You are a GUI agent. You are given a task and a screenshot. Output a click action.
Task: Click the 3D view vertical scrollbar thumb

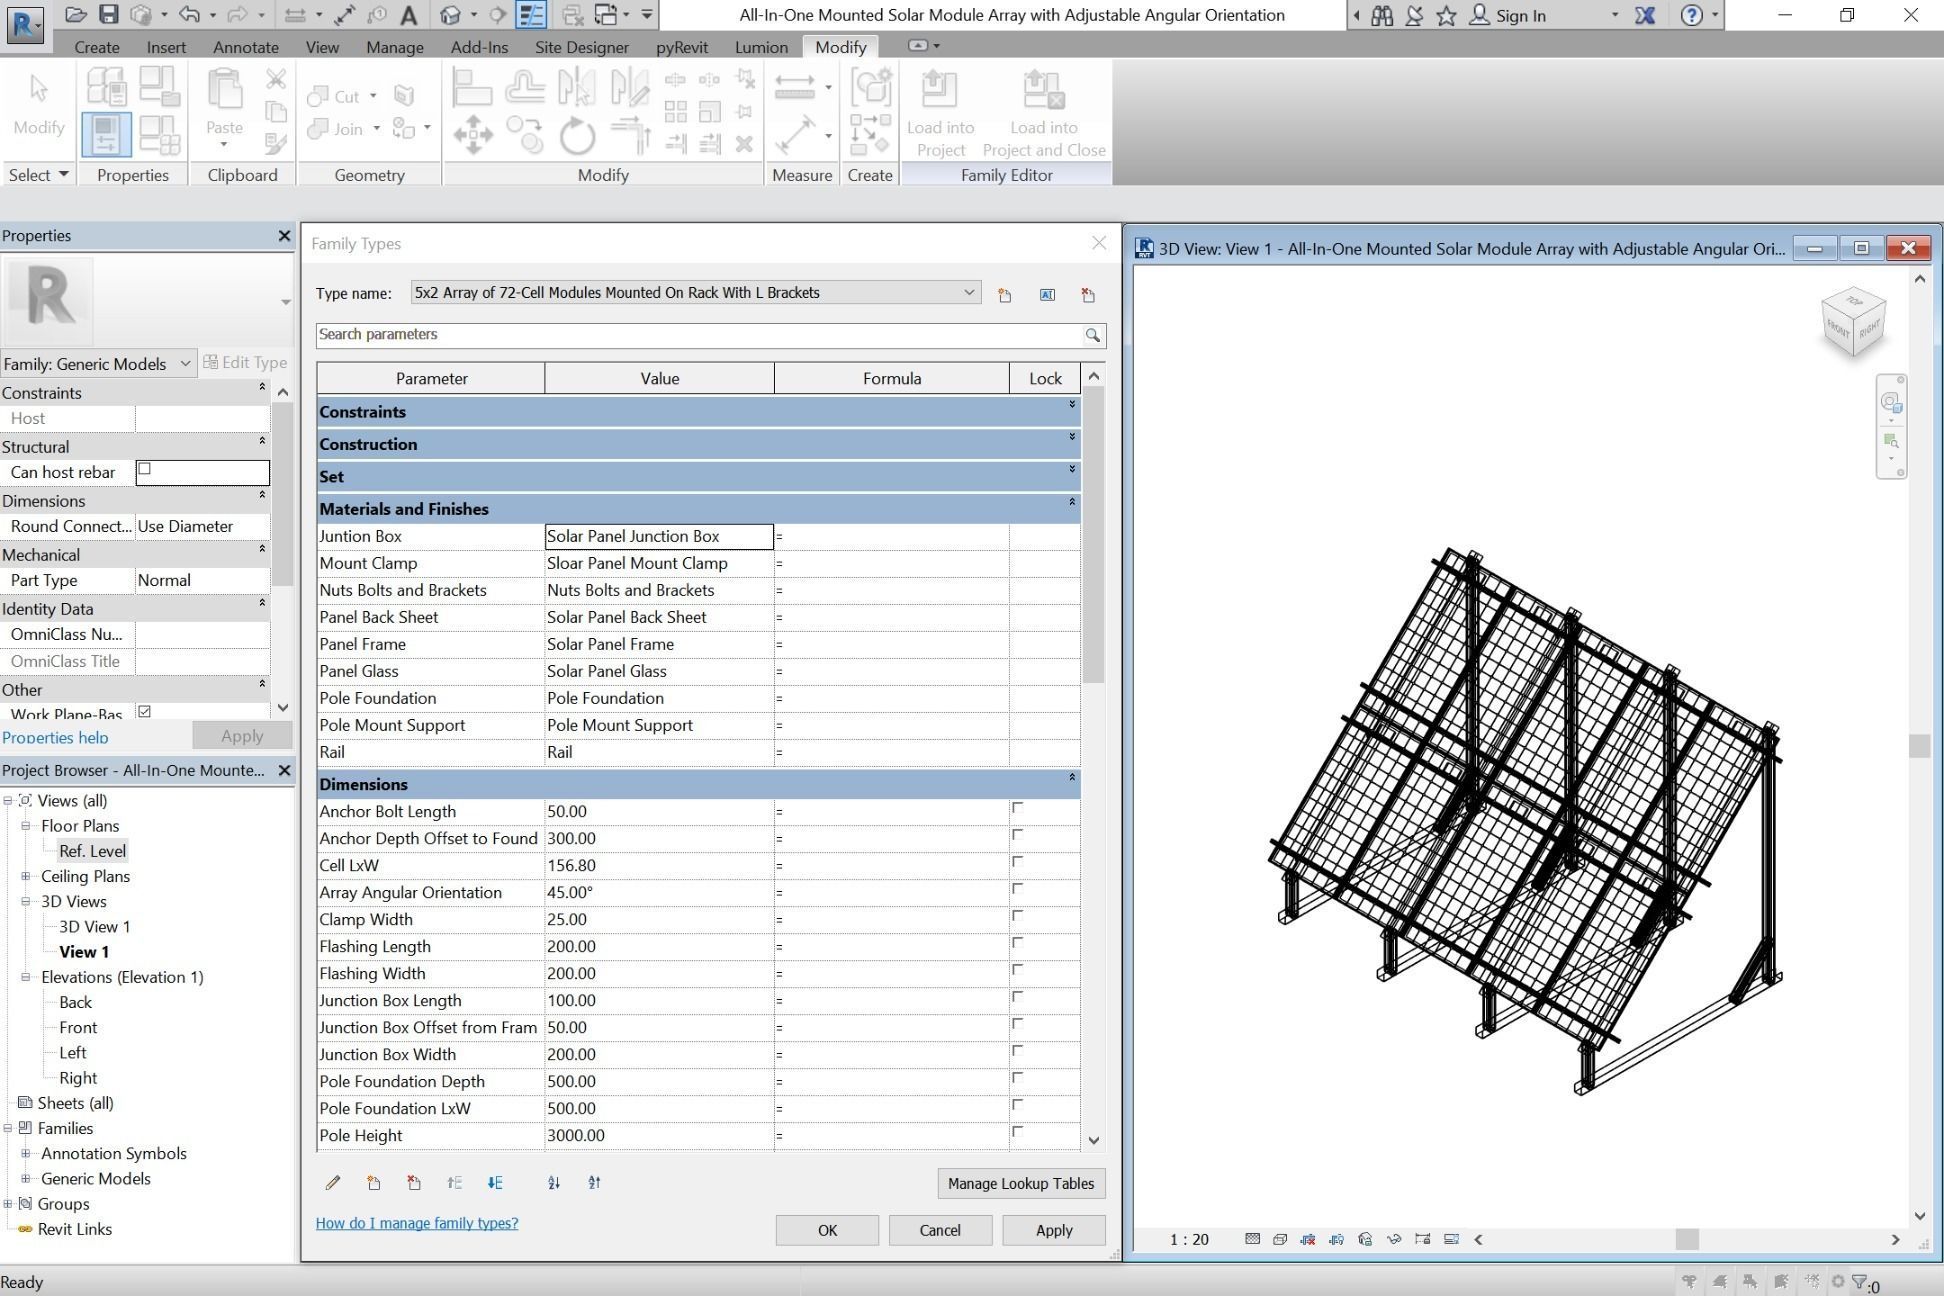pyautogui.click(x=1919, y=746)
